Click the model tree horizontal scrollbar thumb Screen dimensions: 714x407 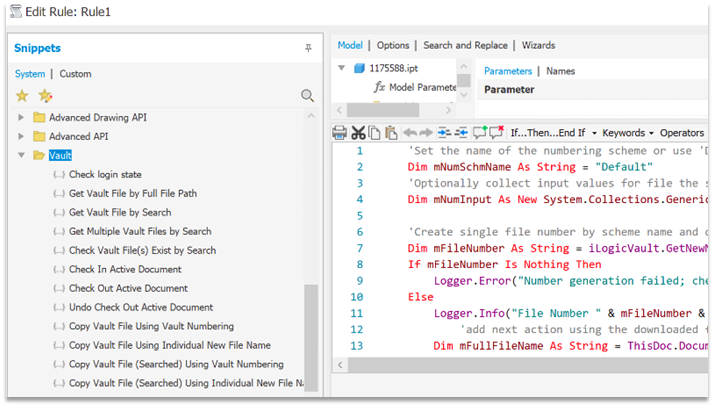383,110
